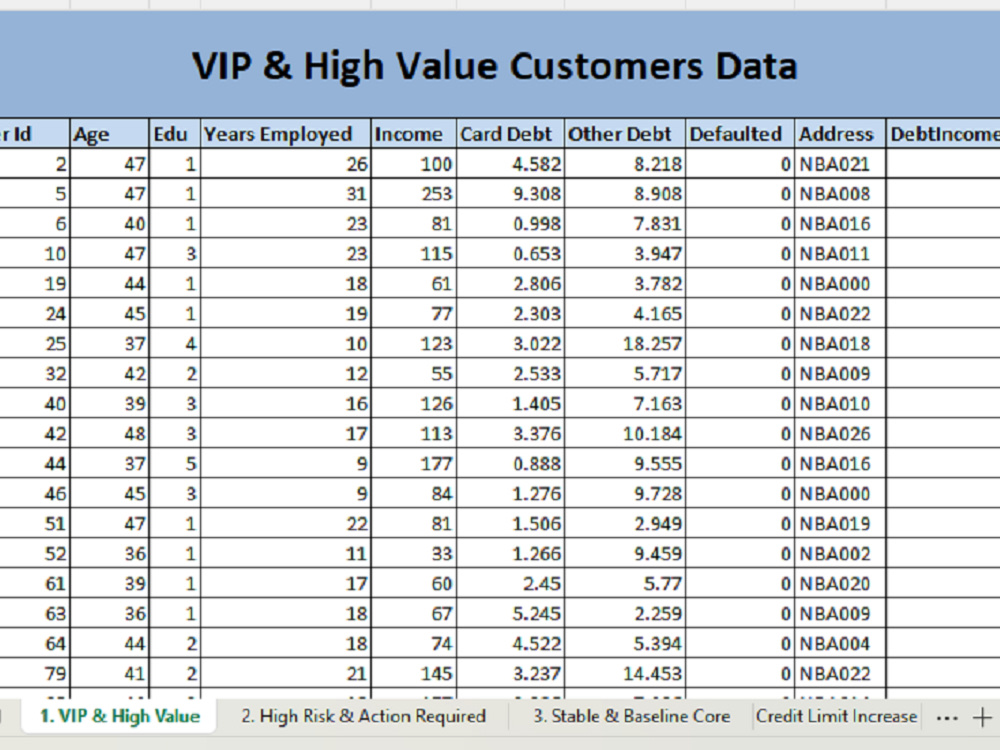Select Age cell with value 48
Viewport: 1000px width, 750px height.
point(110,434)
